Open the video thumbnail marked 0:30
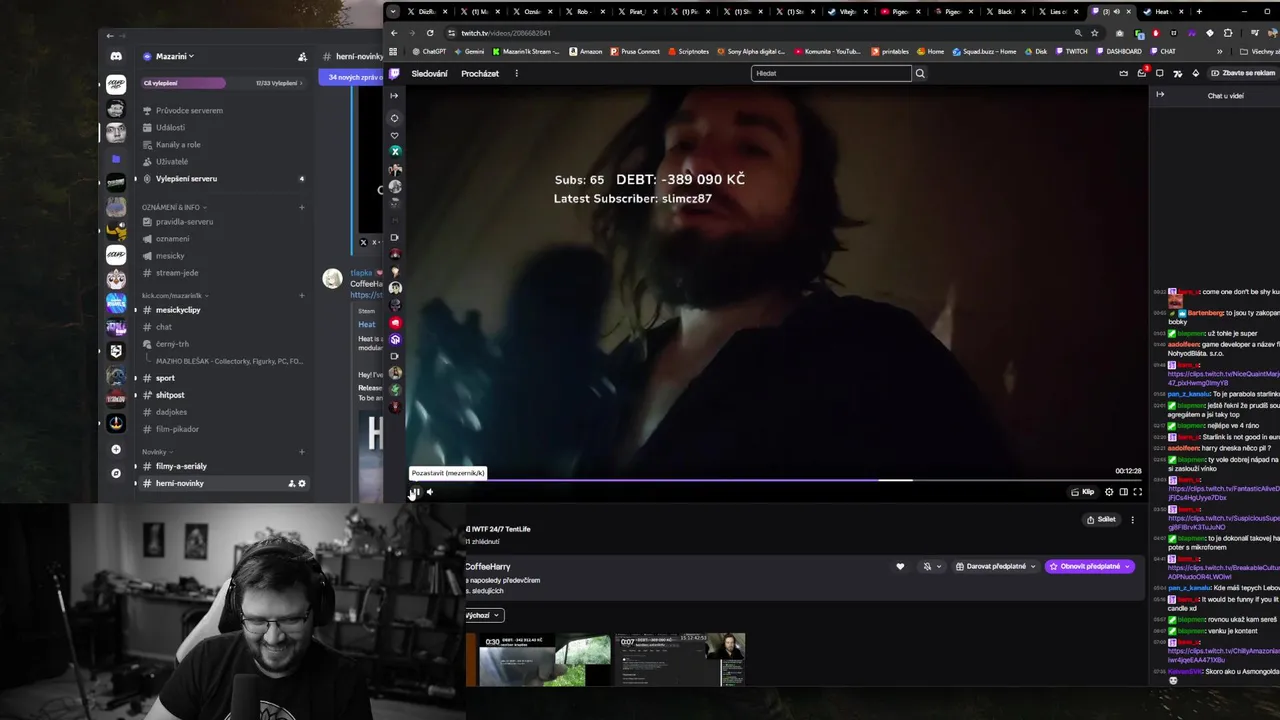Viewport: 1280px width, 720px height. [545, 660]
